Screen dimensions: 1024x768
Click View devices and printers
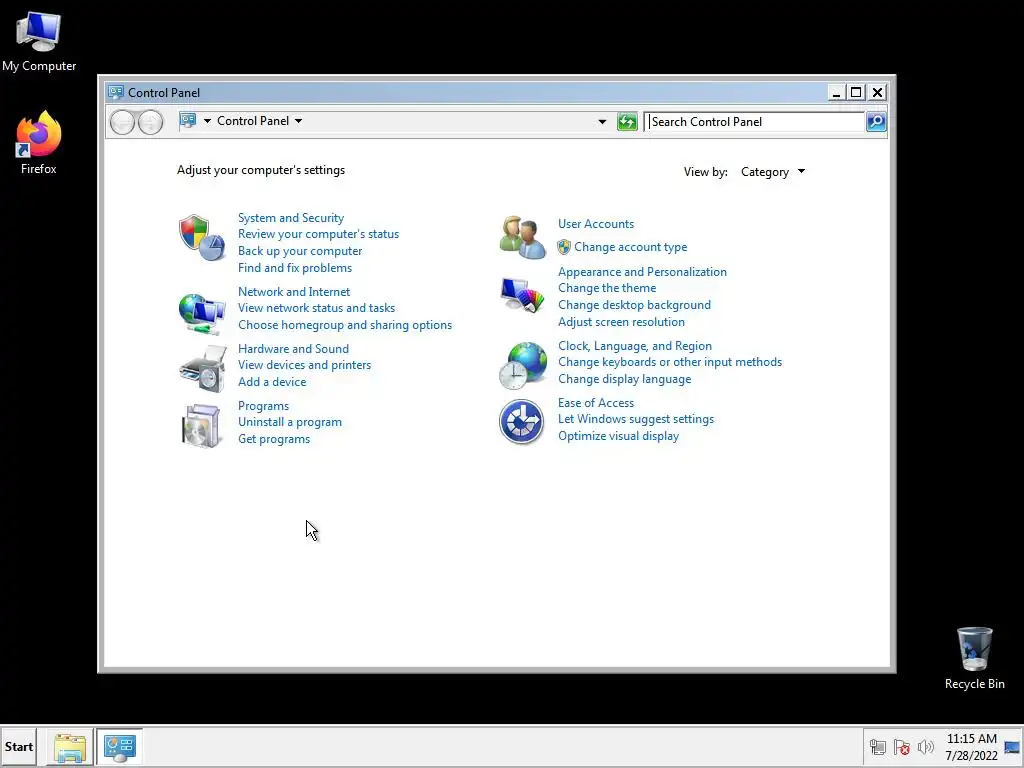pos(304,365)
